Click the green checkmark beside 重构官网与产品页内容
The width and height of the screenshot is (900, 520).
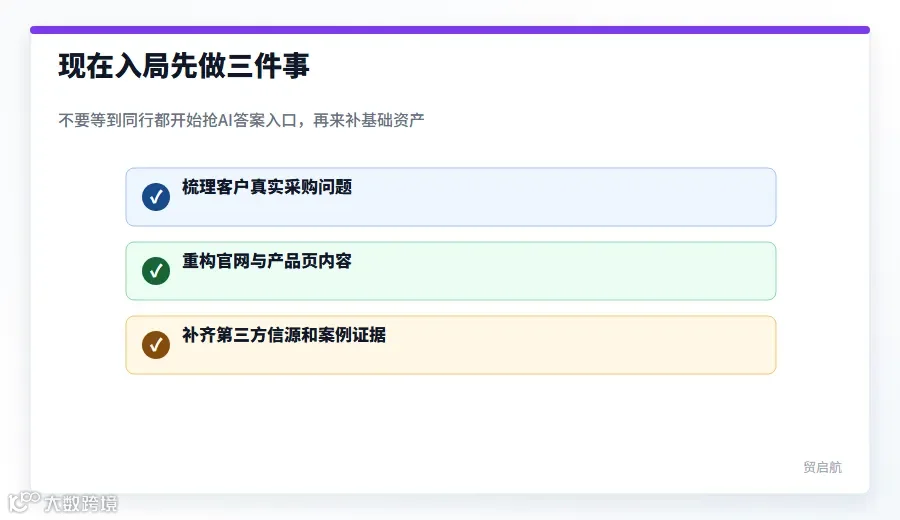156,271
